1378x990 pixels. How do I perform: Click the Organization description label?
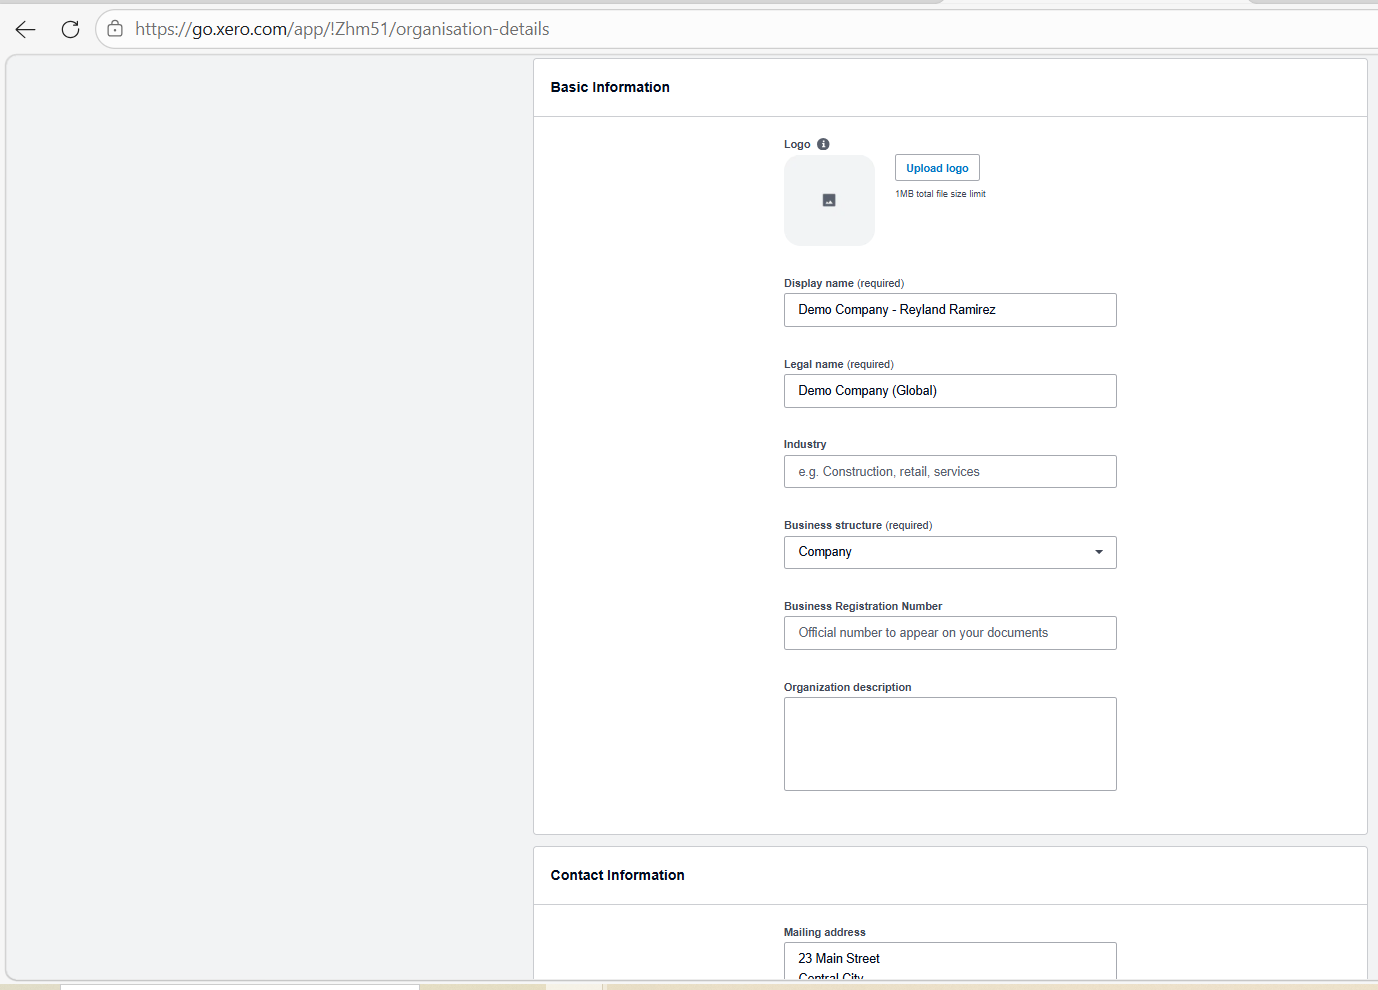[x=848, y=687]
